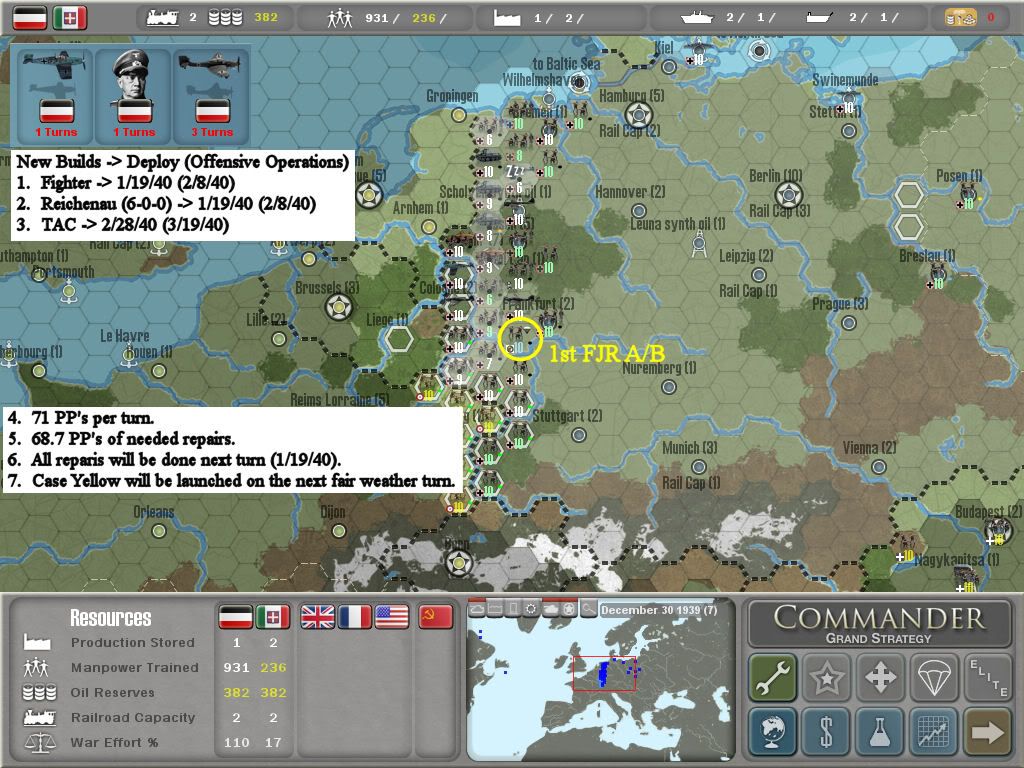This screenshot has height=768, width=1024.
Task: Open the repair/upgrade wrench tool
Action: pyautogui.click(x=773, y=677)
